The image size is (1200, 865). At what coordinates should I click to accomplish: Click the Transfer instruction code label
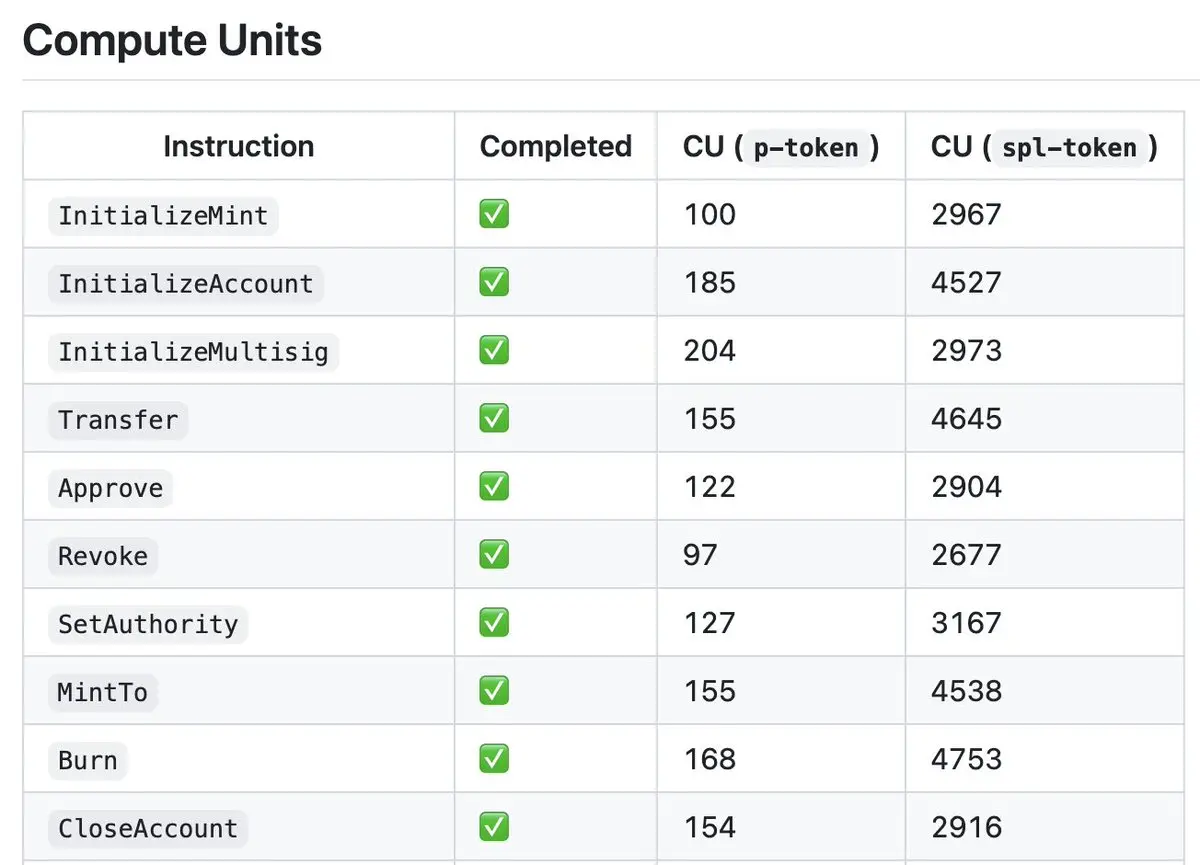pos(118,420)
